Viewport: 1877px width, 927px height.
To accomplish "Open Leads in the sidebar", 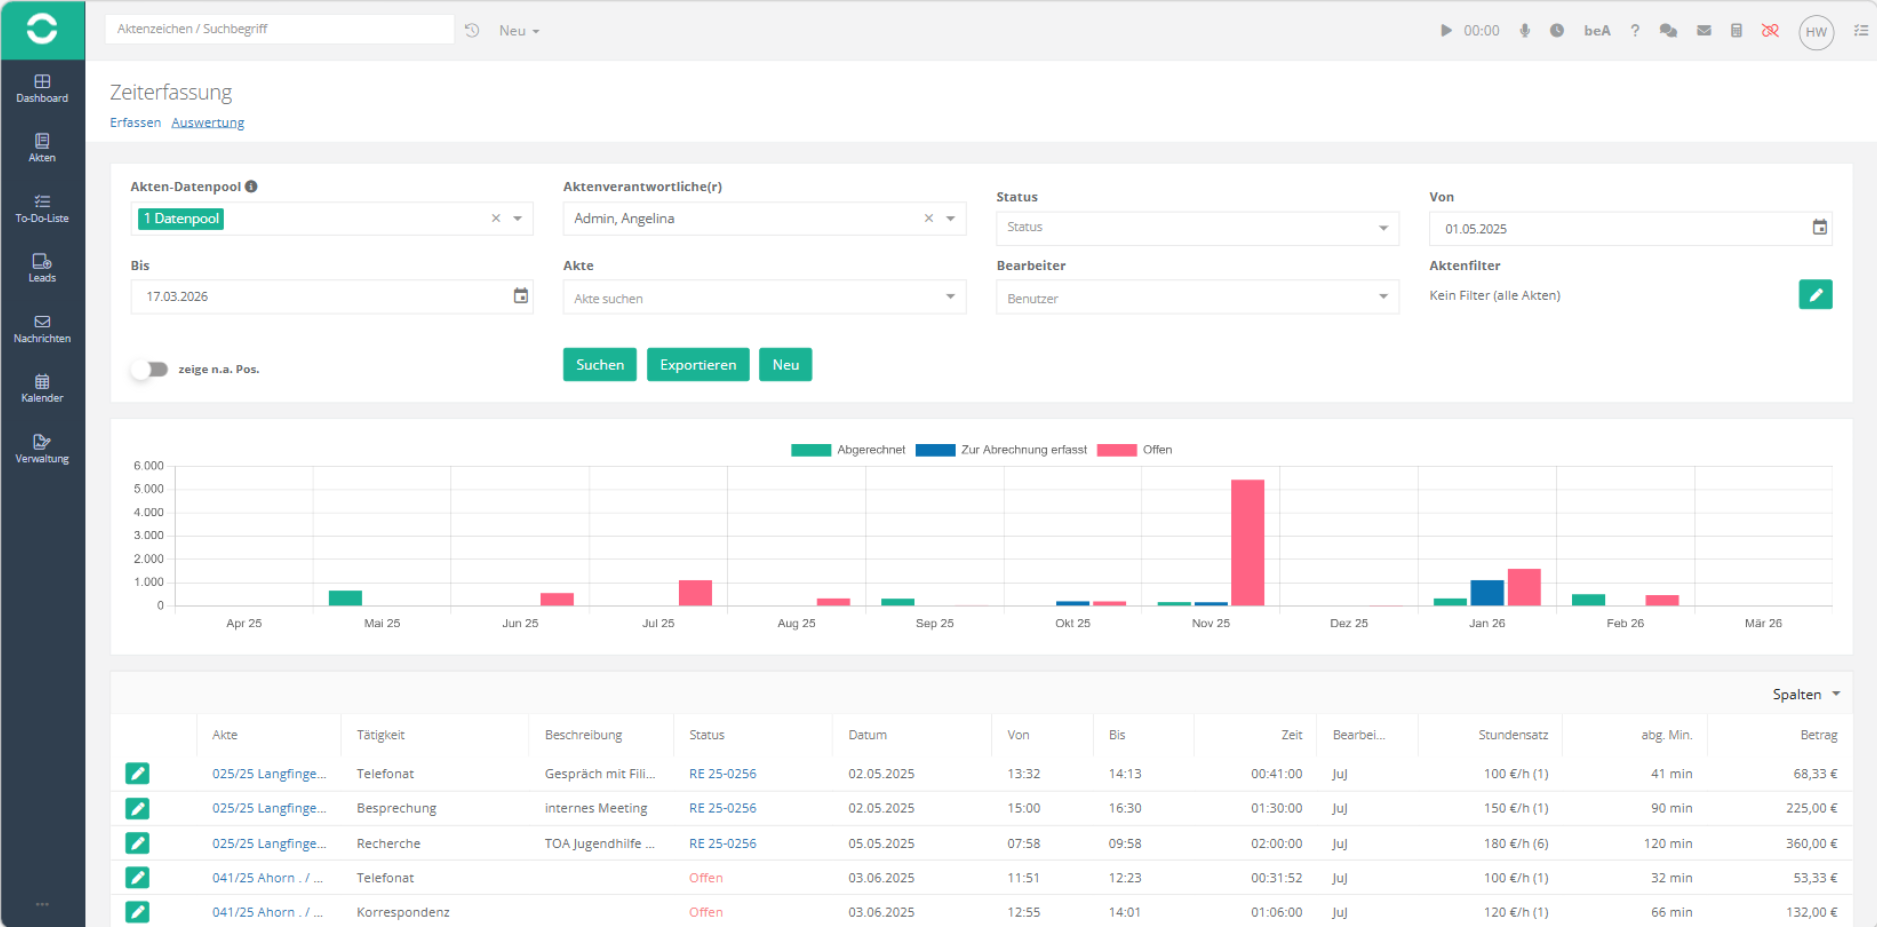I will pyautogui.click(x=42, y=268).
